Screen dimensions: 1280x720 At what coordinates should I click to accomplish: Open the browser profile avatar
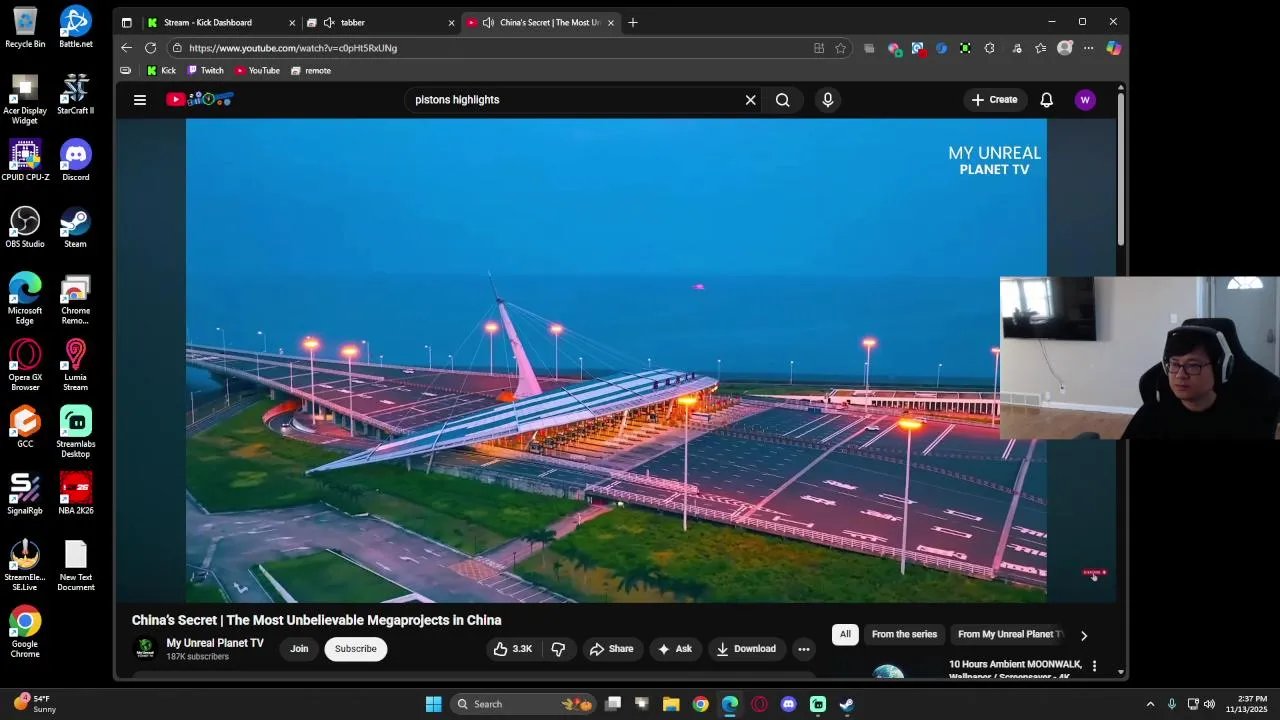point(1065,48)
